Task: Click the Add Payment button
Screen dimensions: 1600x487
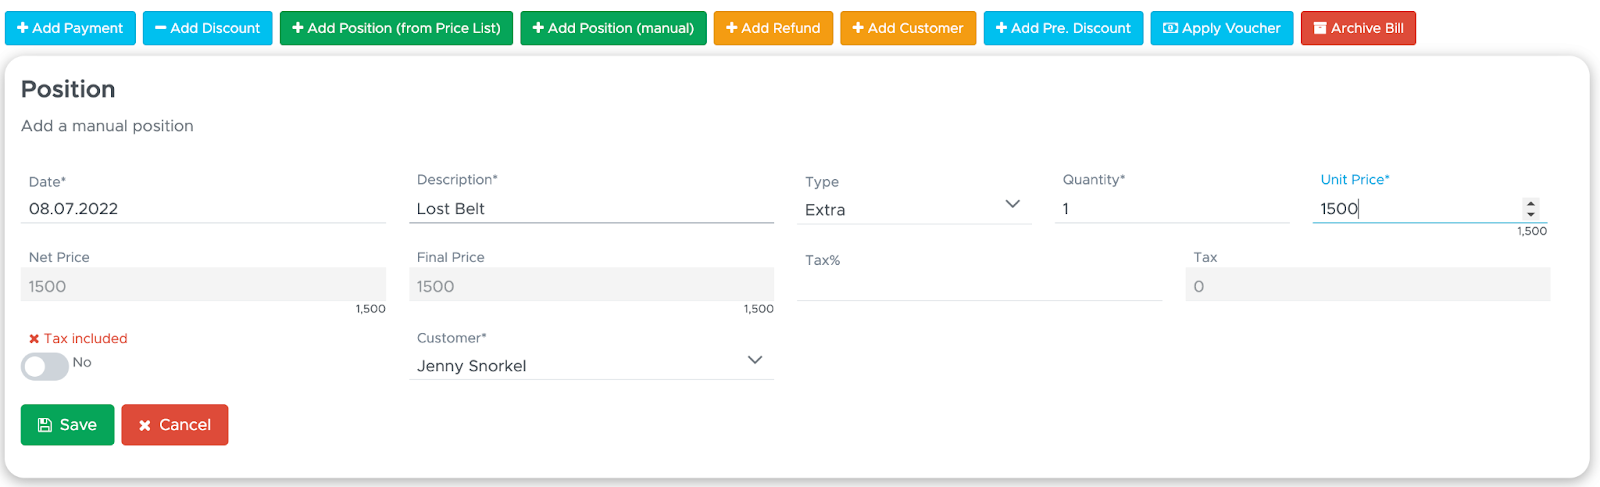Action: click(x=70, y=28)
